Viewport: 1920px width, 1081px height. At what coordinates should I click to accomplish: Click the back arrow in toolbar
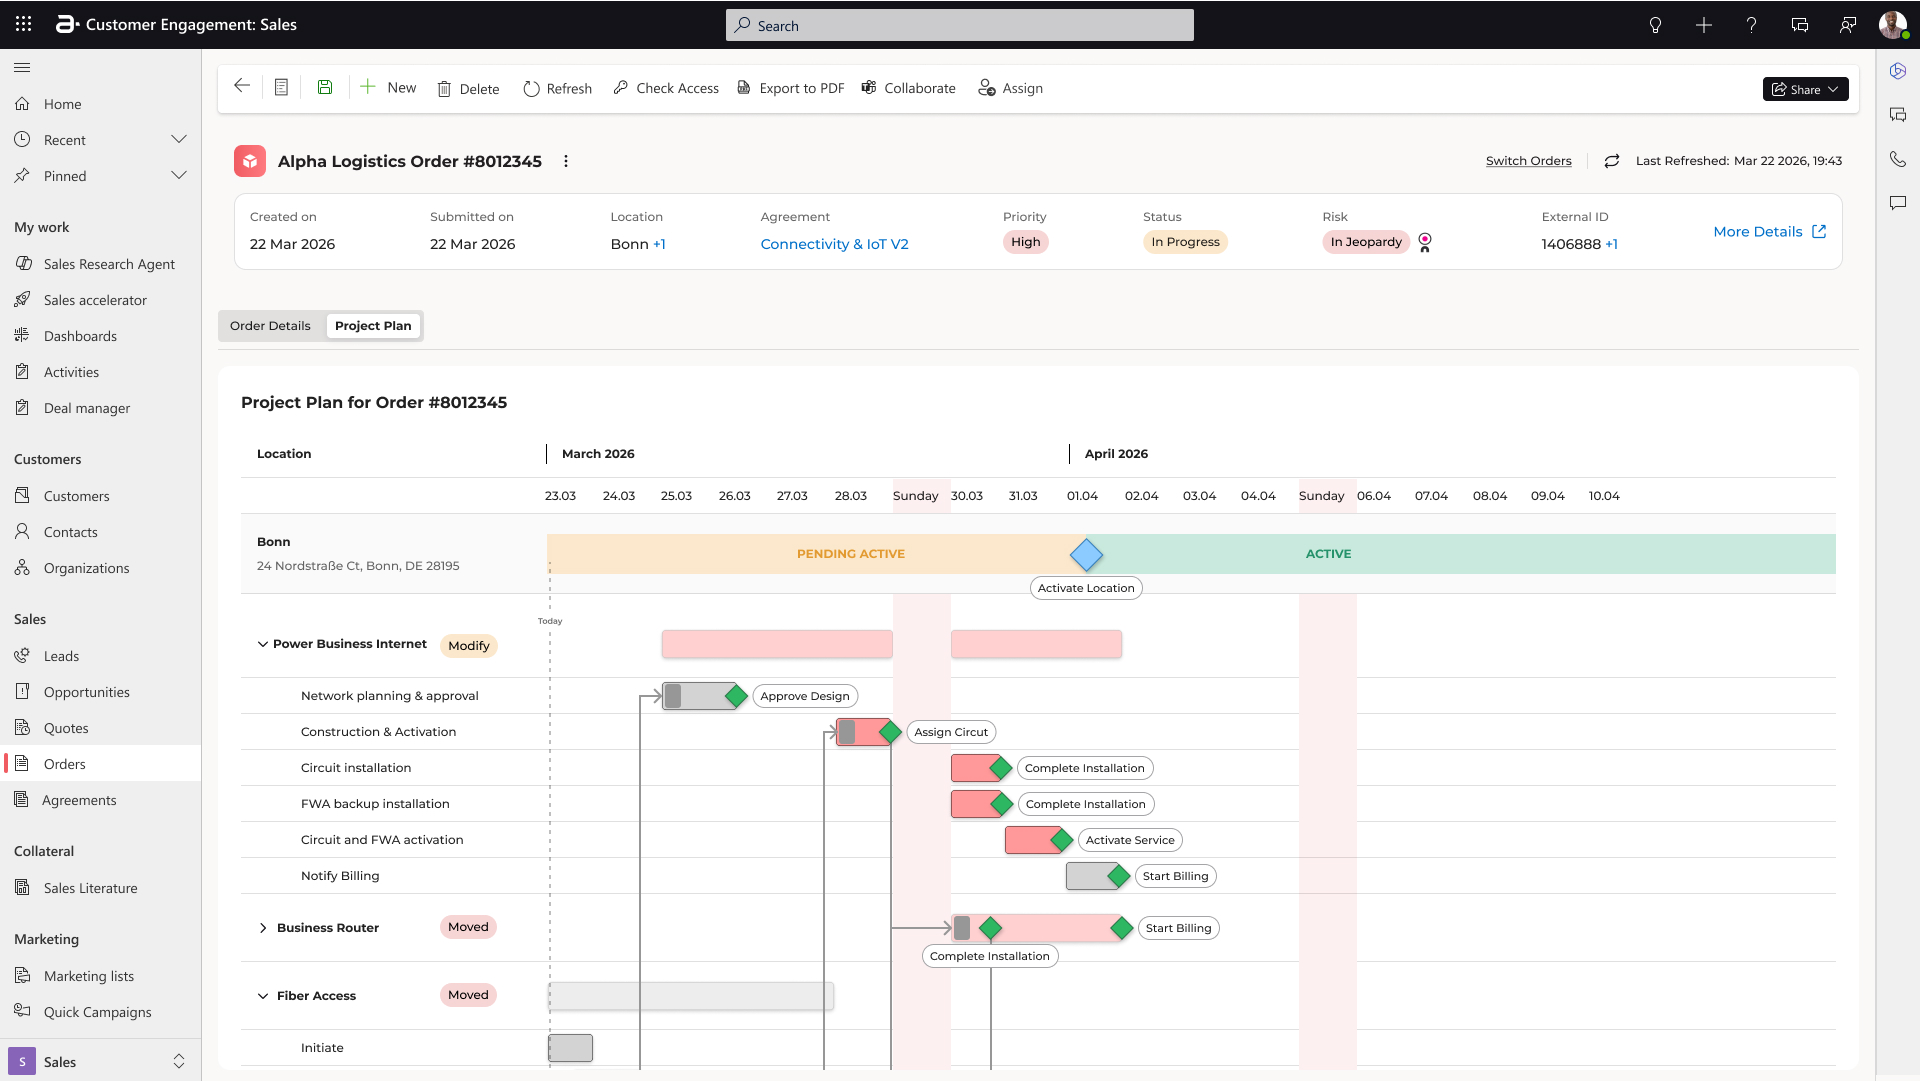[x=241, y=86]
